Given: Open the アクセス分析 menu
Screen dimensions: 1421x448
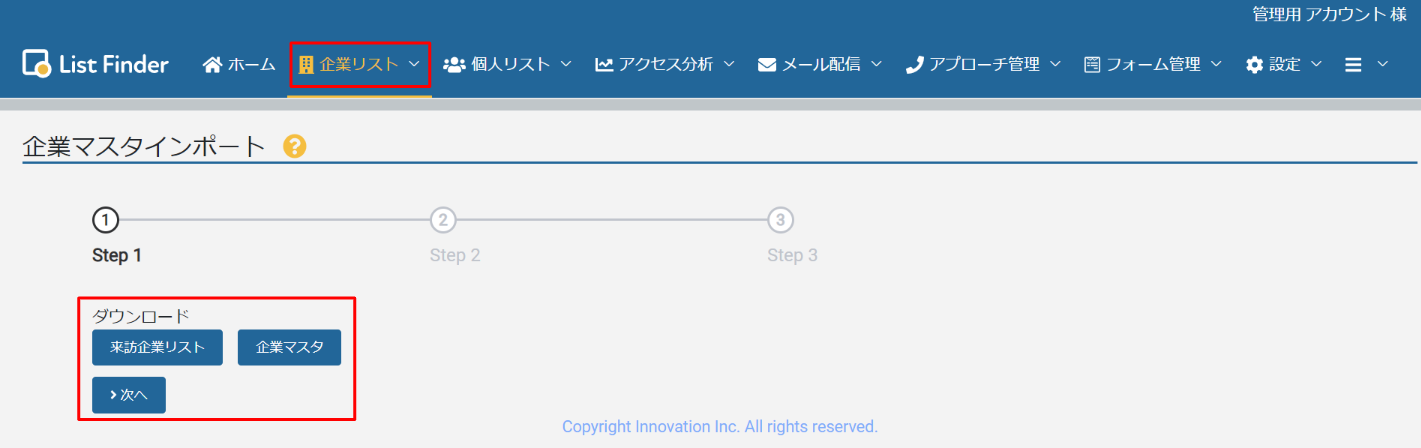Looking at the screenshot, I should [x=665, y=65].
